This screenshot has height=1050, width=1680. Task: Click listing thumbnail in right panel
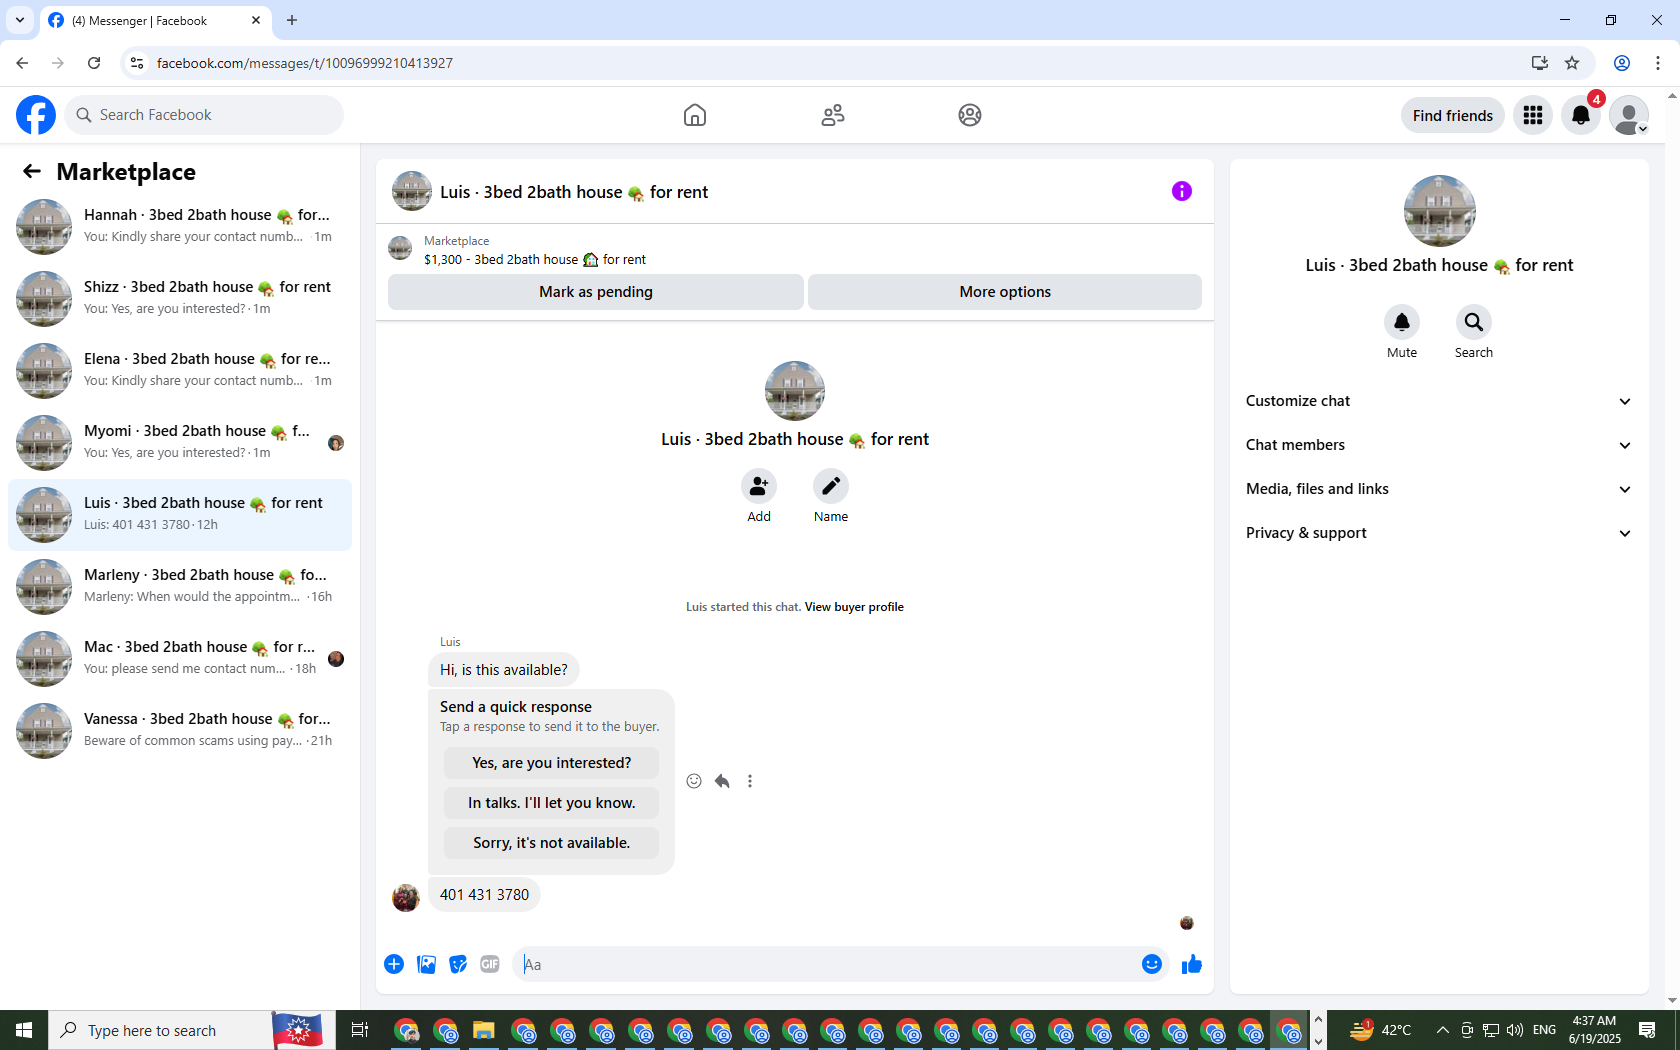[1440, 211]
